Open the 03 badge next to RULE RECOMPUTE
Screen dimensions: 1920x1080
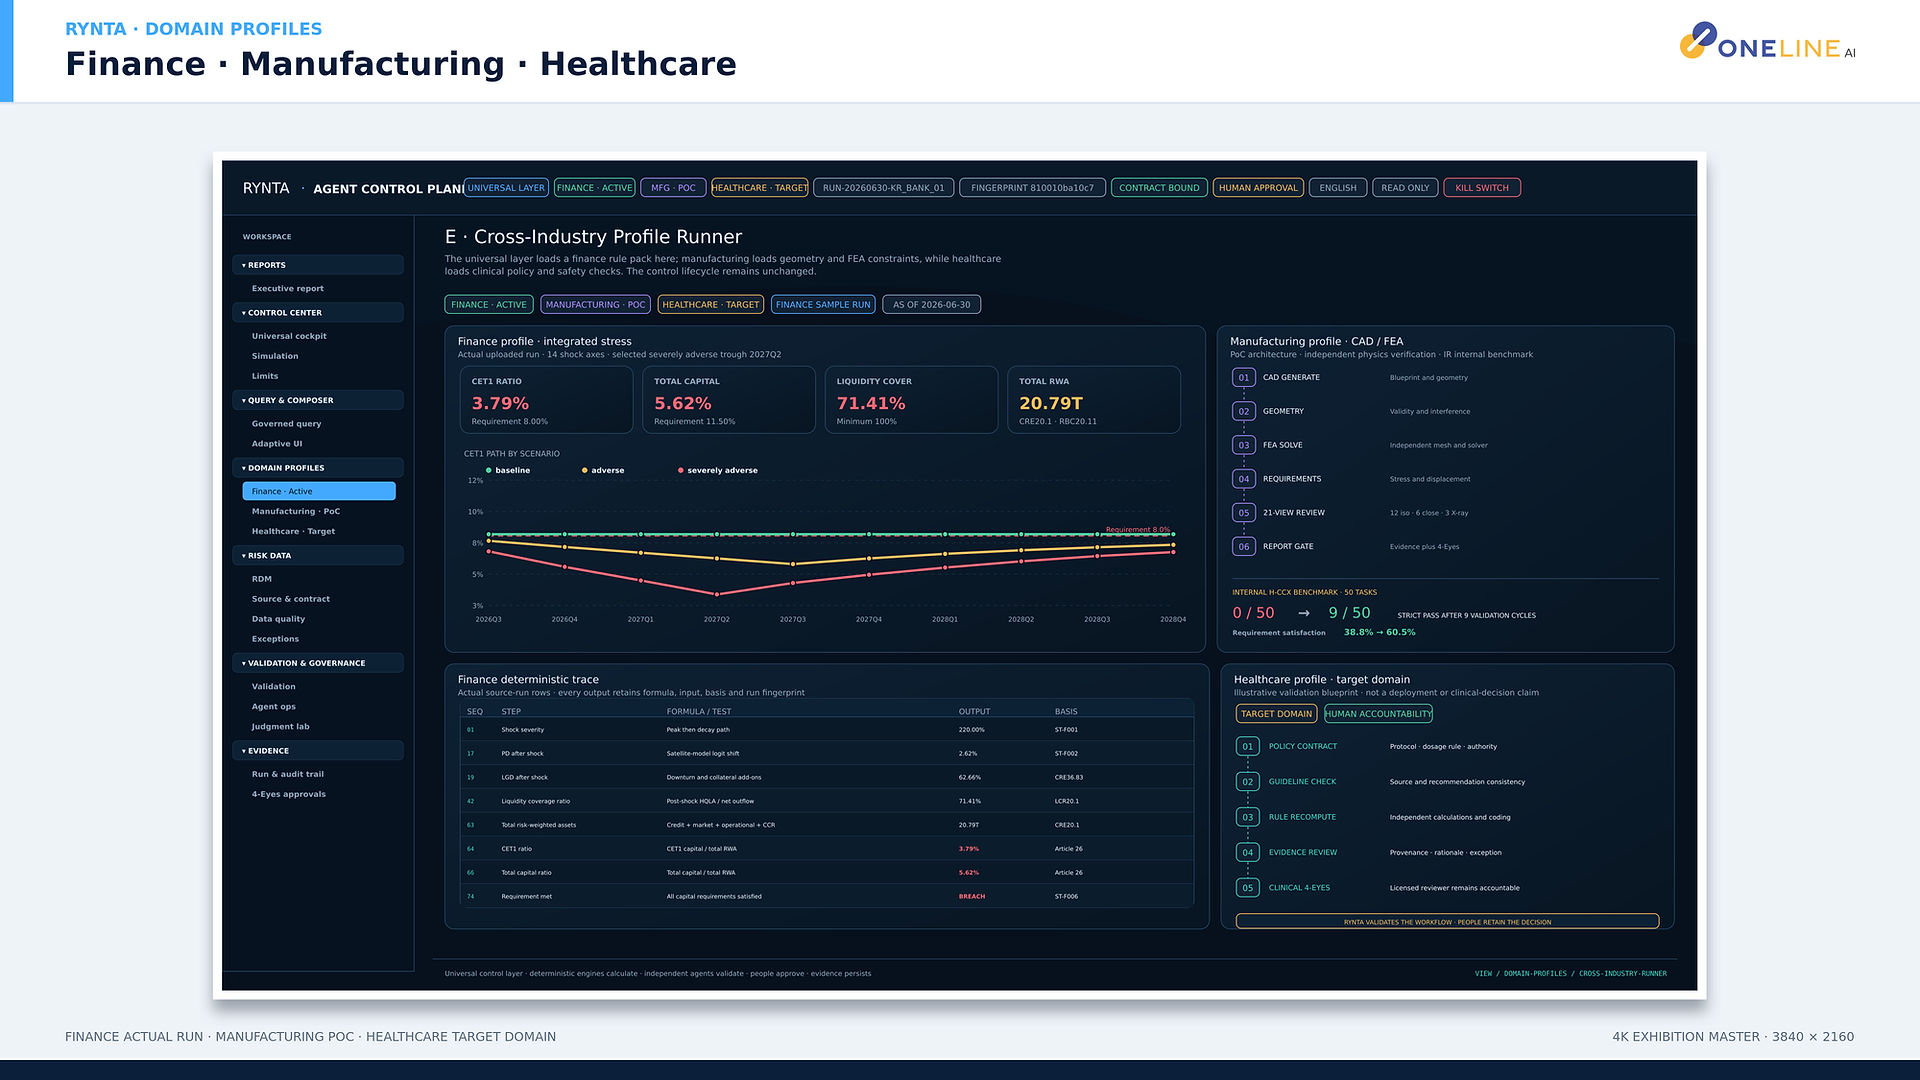1248,818
